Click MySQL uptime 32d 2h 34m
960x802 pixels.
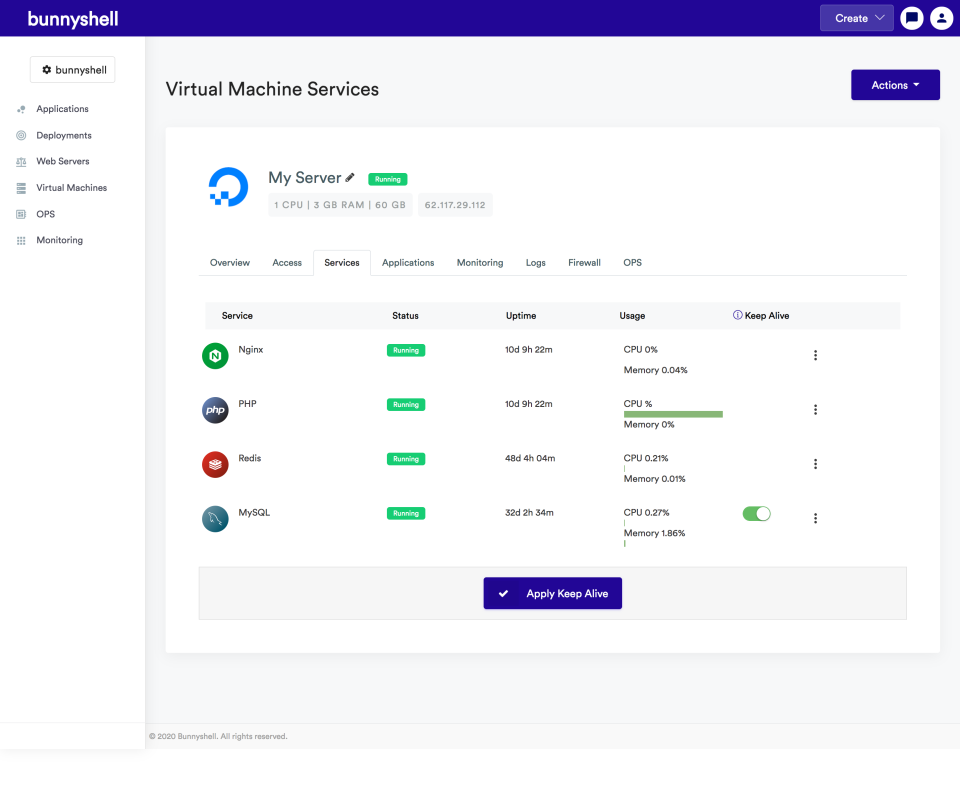(529, 513)
